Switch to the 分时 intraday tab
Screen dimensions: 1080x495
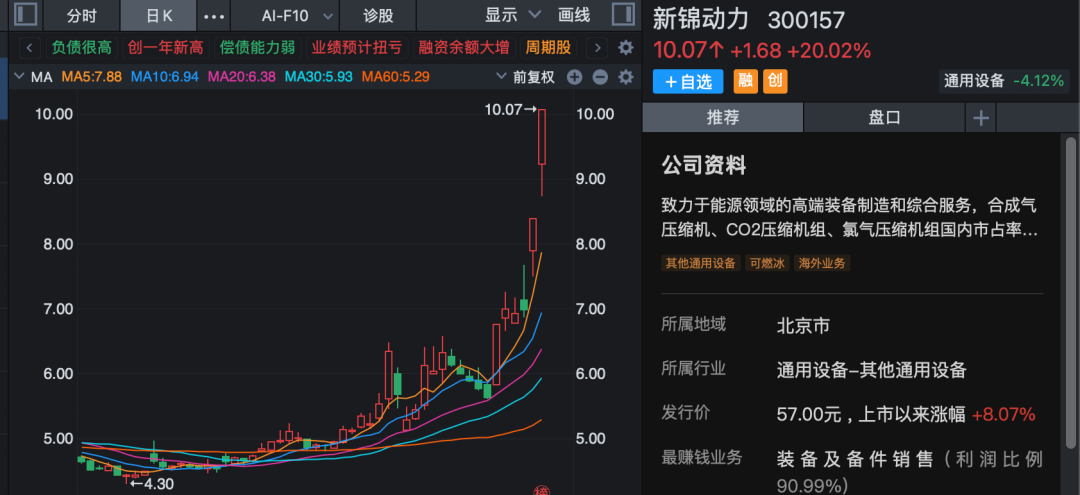tap(82, 16)
